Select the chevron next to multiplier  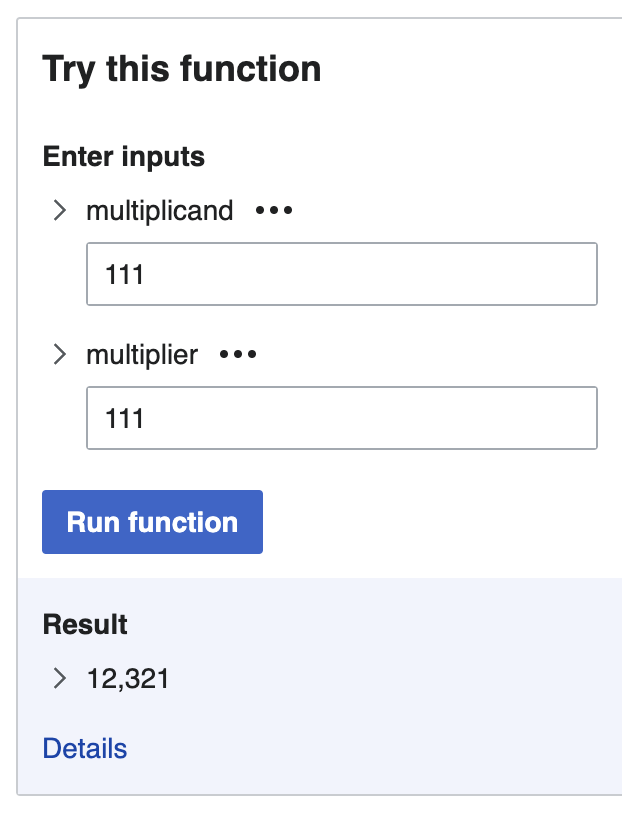(59, 354)
